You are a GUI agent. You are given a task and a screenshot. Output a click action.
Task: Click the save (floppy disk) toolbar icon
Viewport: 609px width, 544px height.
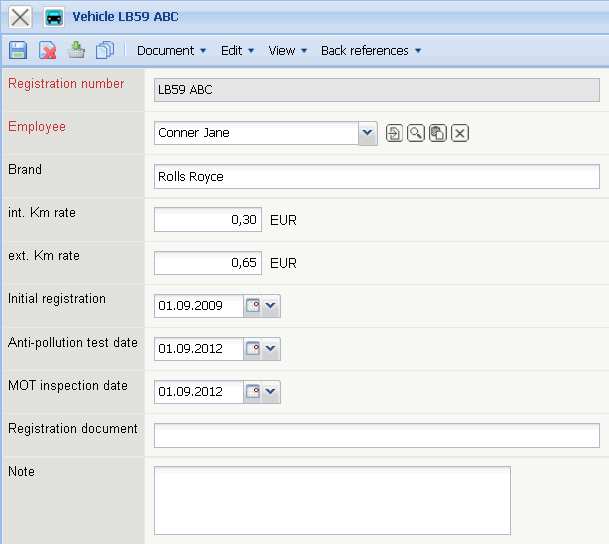point(17,50)
